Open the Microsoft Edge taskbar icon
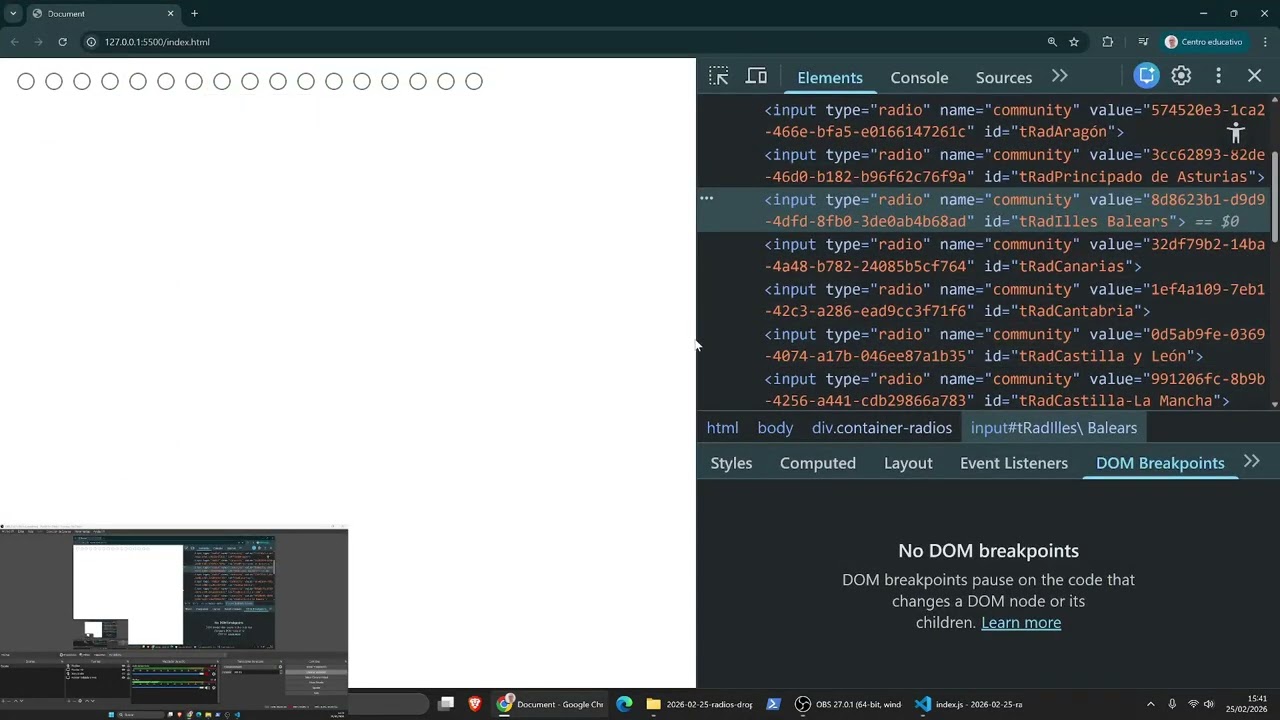 pyautogui.click(x=624, y=704)
